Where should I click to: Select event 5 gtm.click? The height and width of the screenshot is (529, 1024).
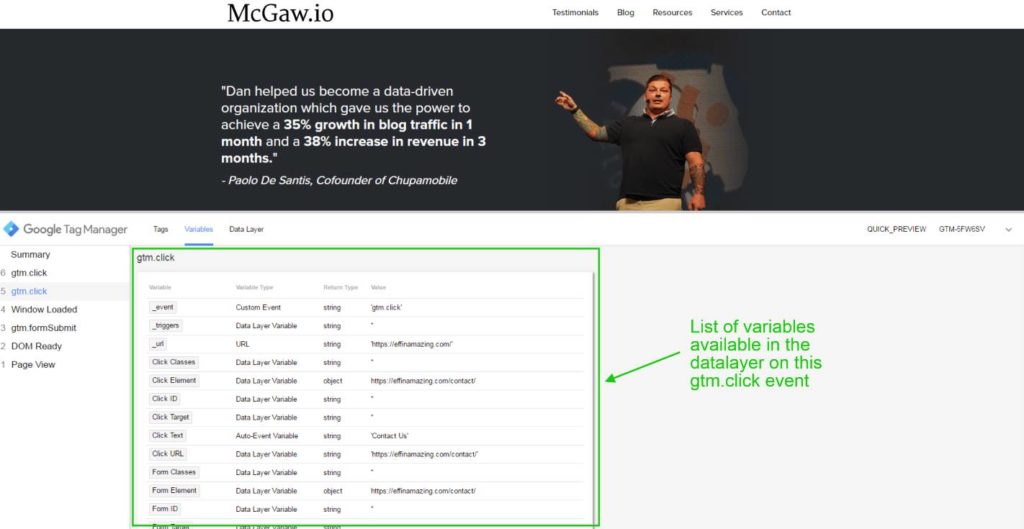click(29, 291)
